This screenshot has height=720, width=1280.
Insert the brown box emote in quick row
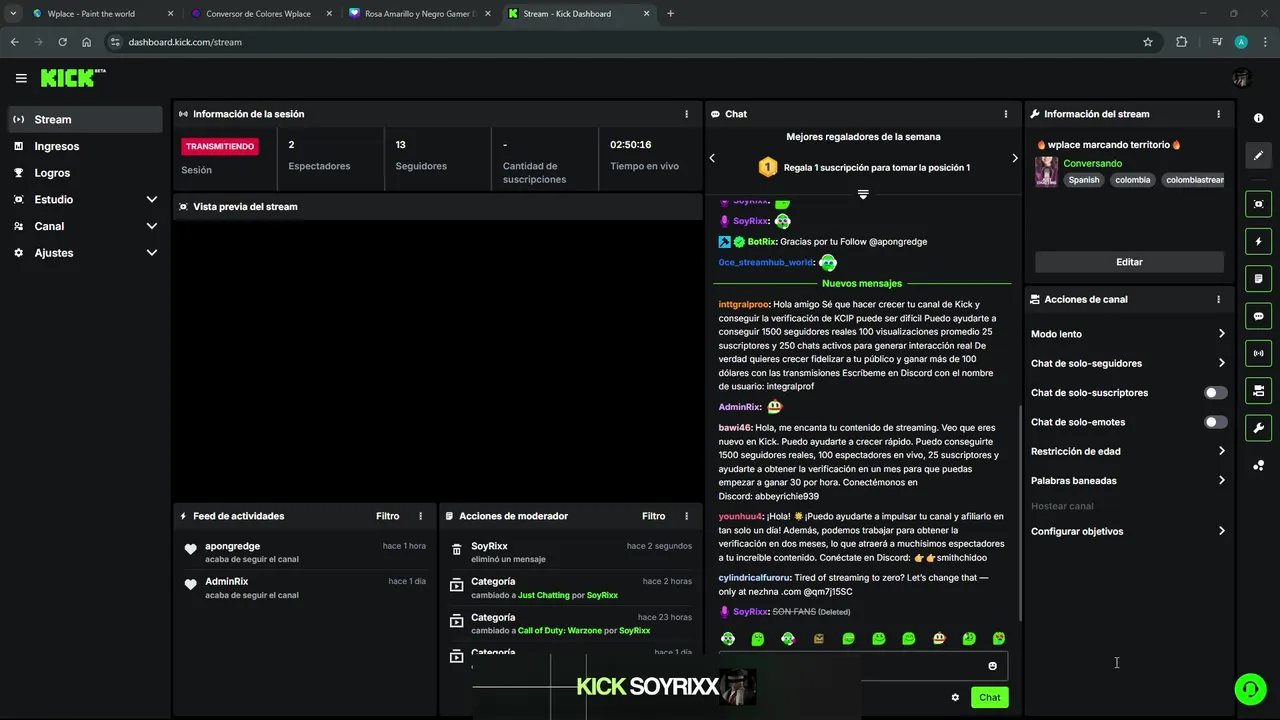(818, 639)
